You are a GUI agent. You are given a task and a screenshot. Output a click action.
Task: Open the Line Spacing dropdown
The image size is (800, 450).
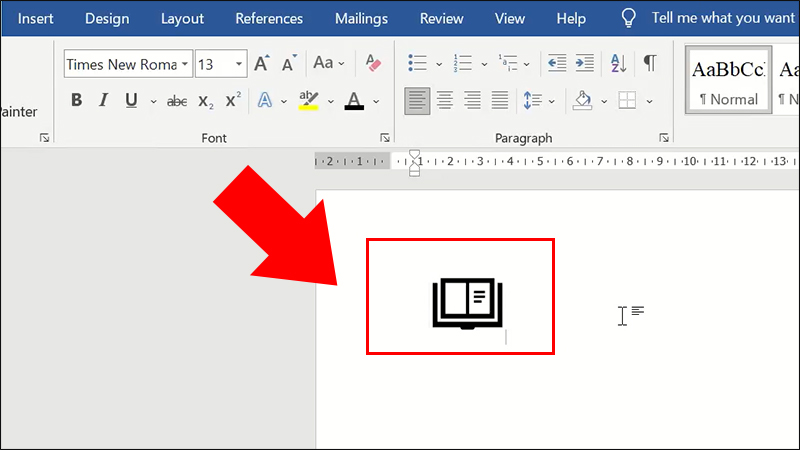532,101
